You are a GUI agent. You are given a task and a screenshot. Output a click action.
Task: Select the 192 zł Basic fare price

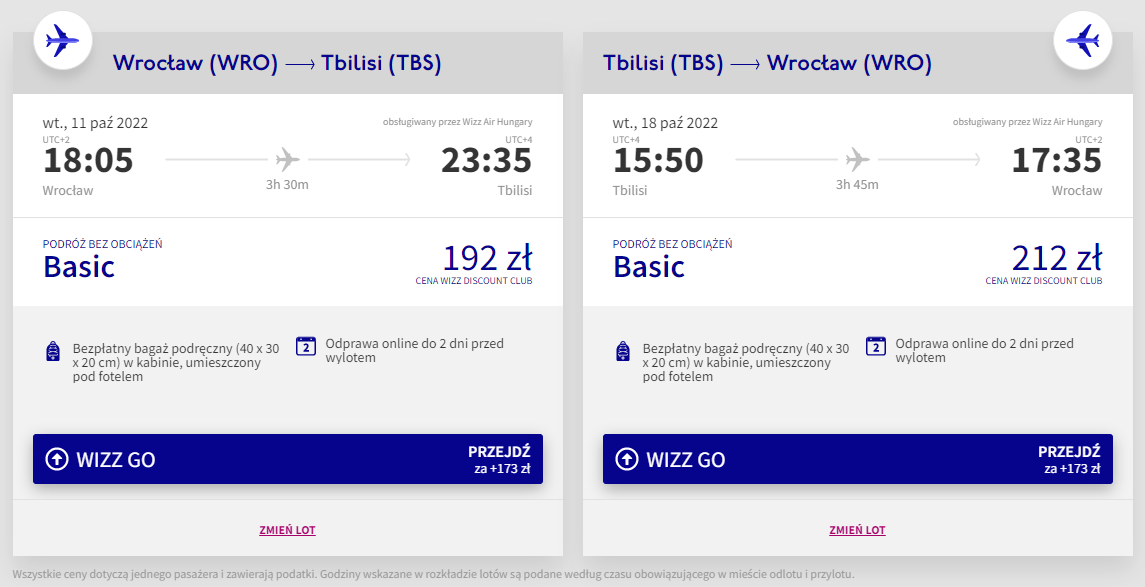[487, 259]
